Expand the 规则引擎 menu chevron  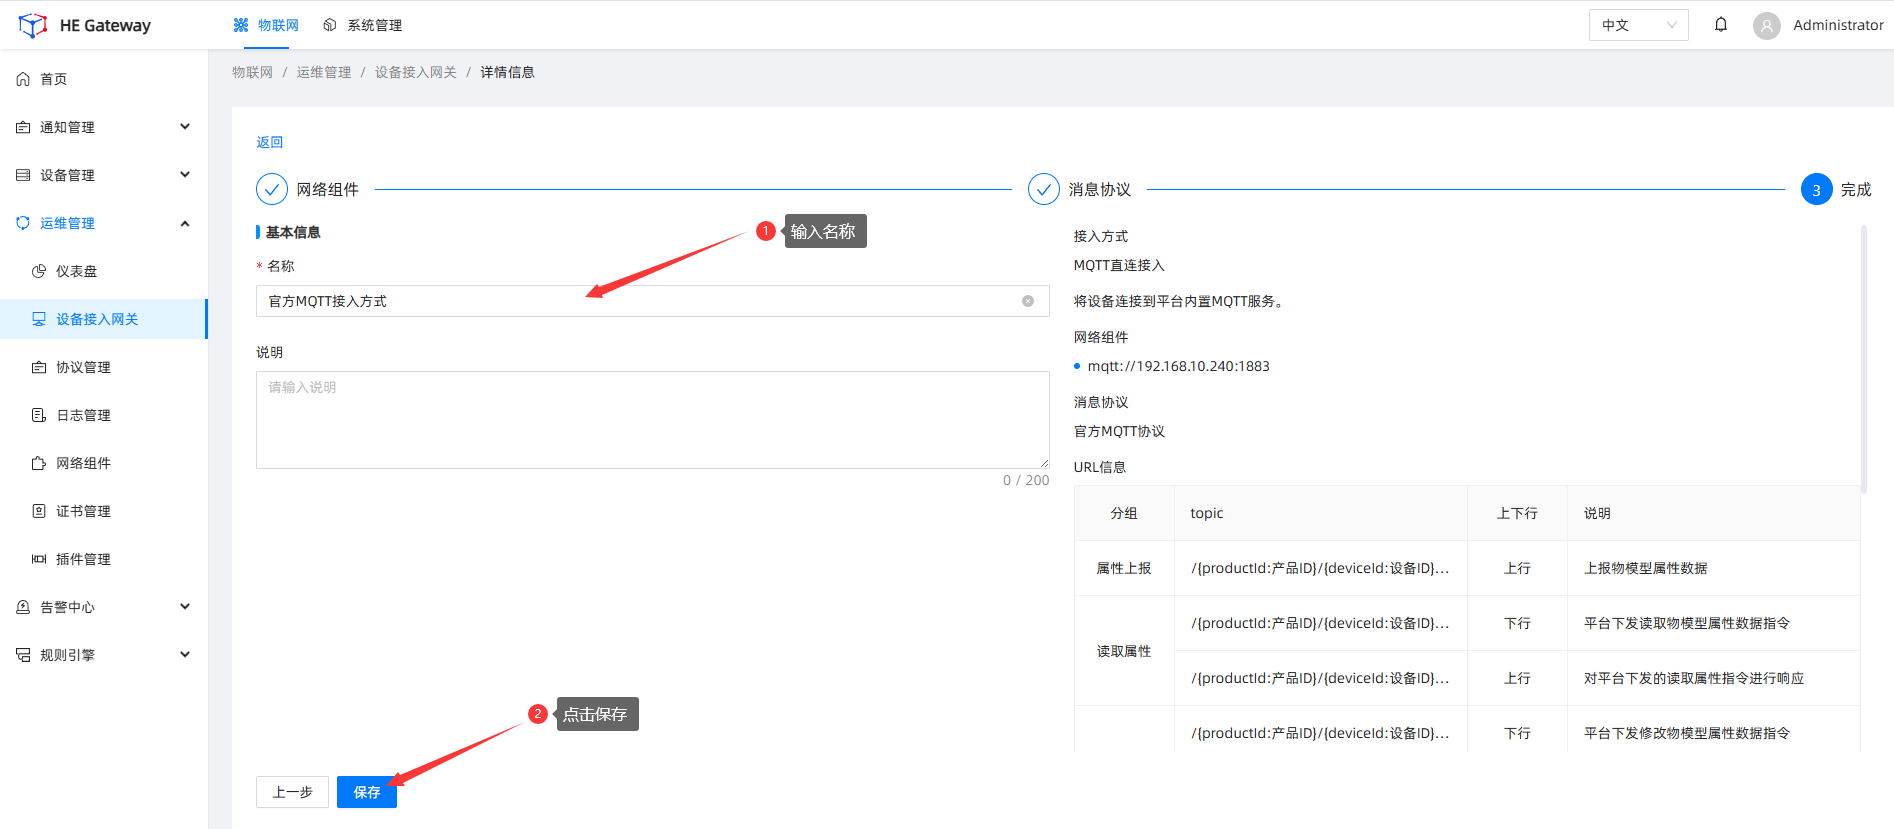(185, 655)
